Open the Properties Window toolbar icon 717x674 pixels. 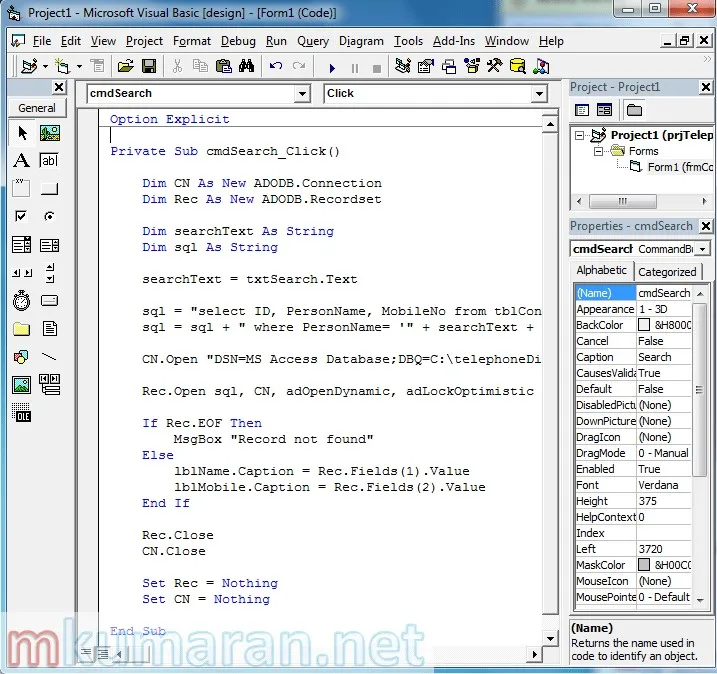[426, 66]
